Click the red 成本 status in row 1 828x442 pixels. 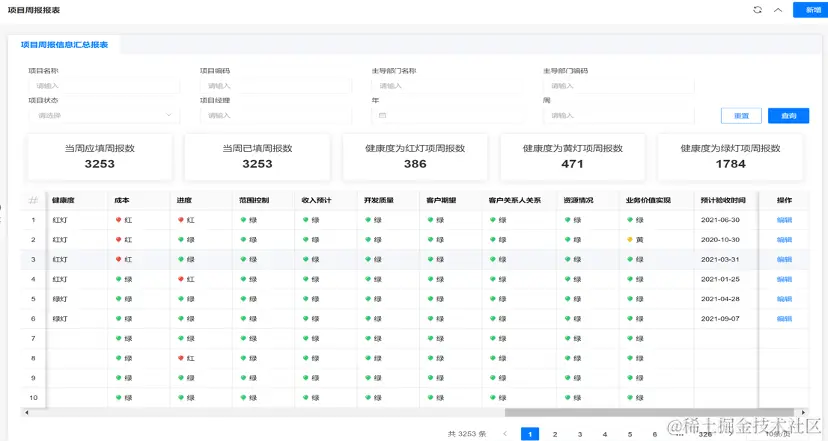pos(124,220)
